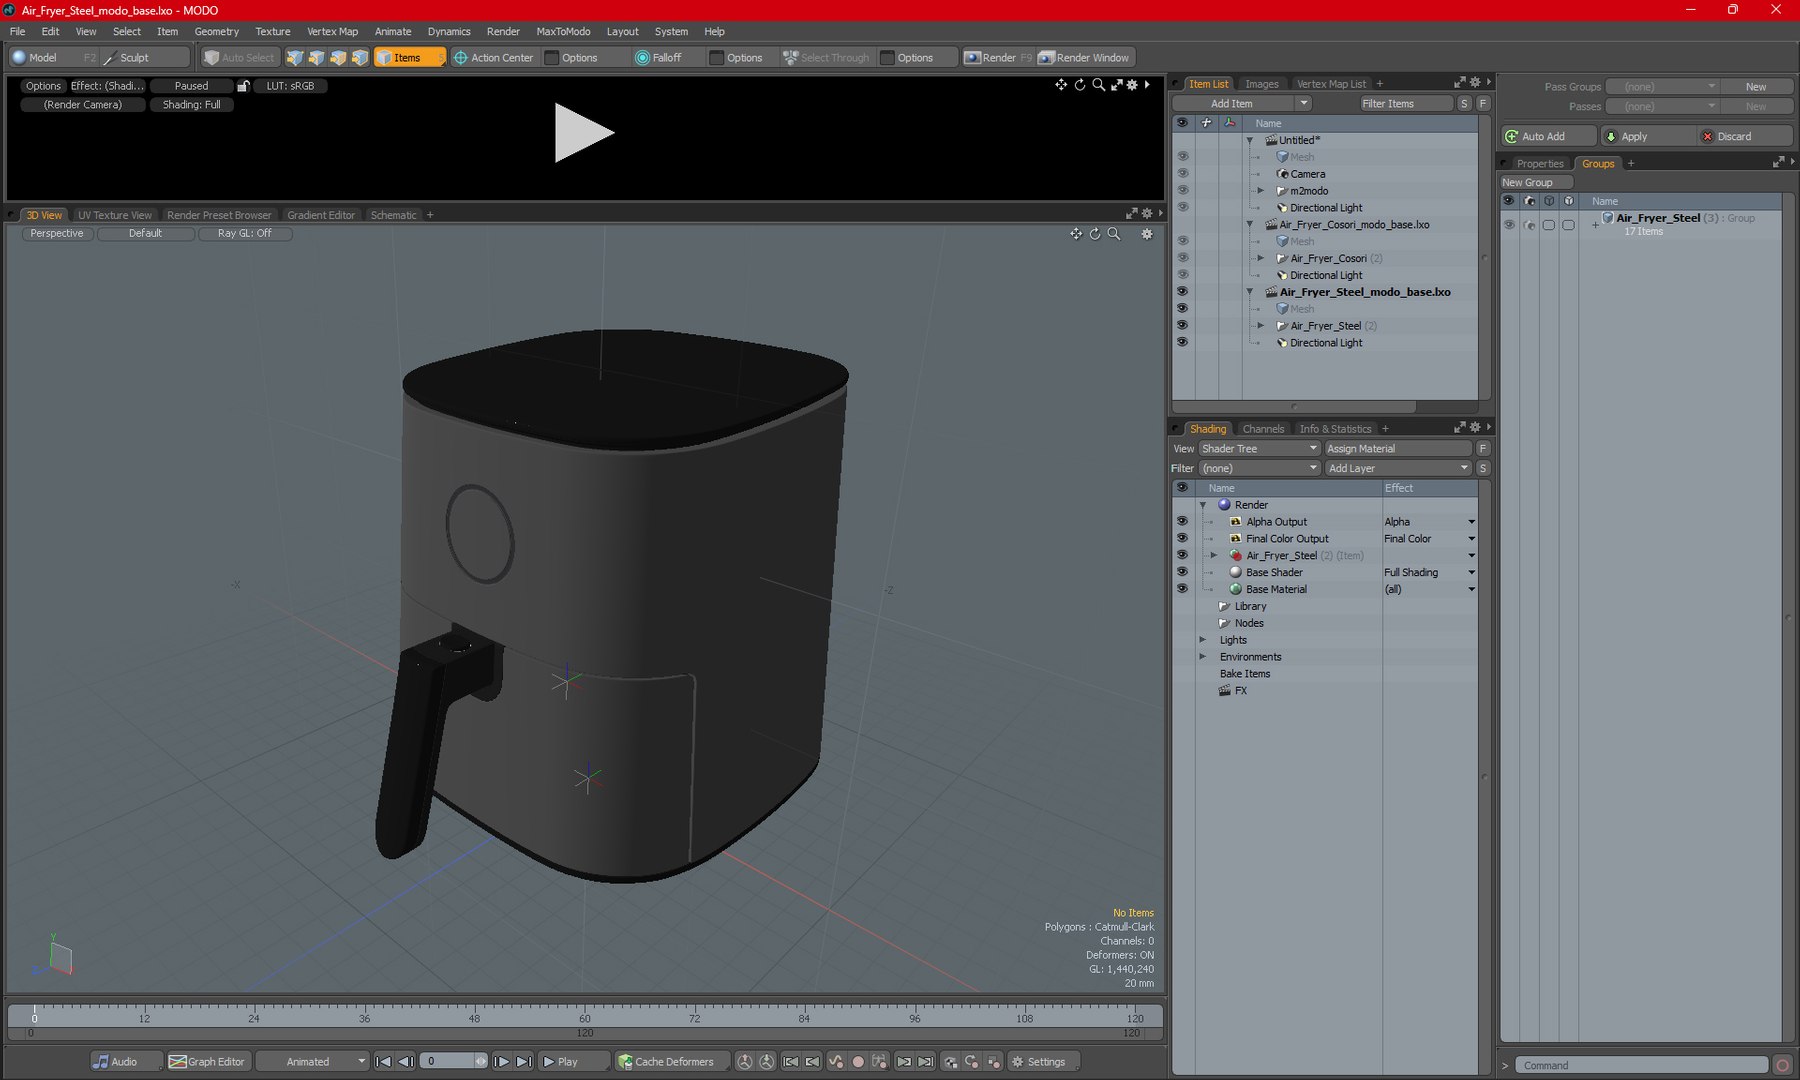This screenshot has width=1800, height=1080.
Task: Expand the Lights node in Shader Tree
Action: pos(1203,641)
